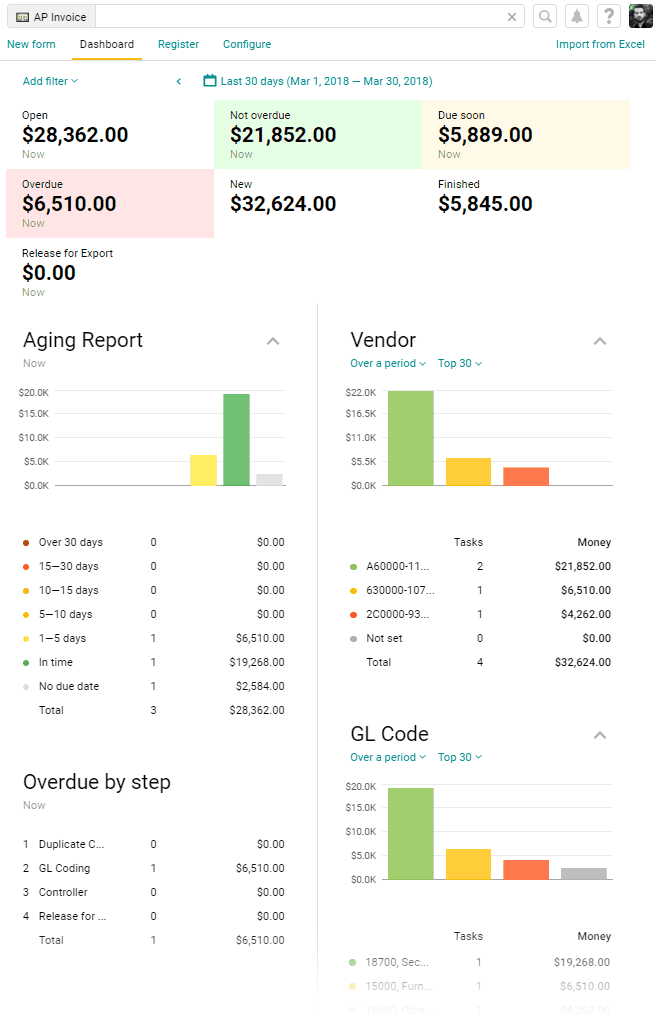This screenshot has width=656, height=1021.
Task: Select the Last 30 days date range
Action: click(x=326, y=81)
